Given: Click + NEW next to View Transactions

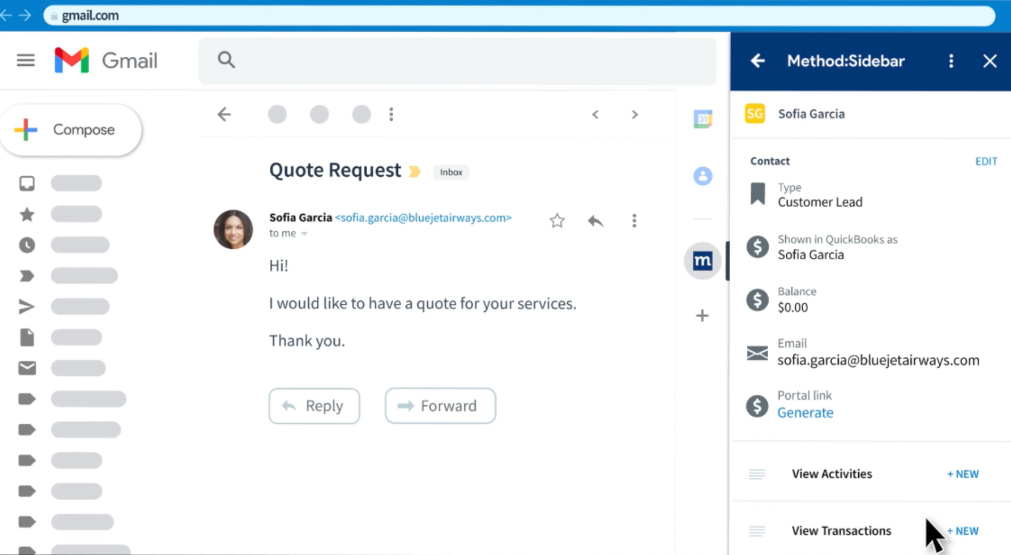Looking at the screenshot, I should pyautogui.click(x=963, y=531).
